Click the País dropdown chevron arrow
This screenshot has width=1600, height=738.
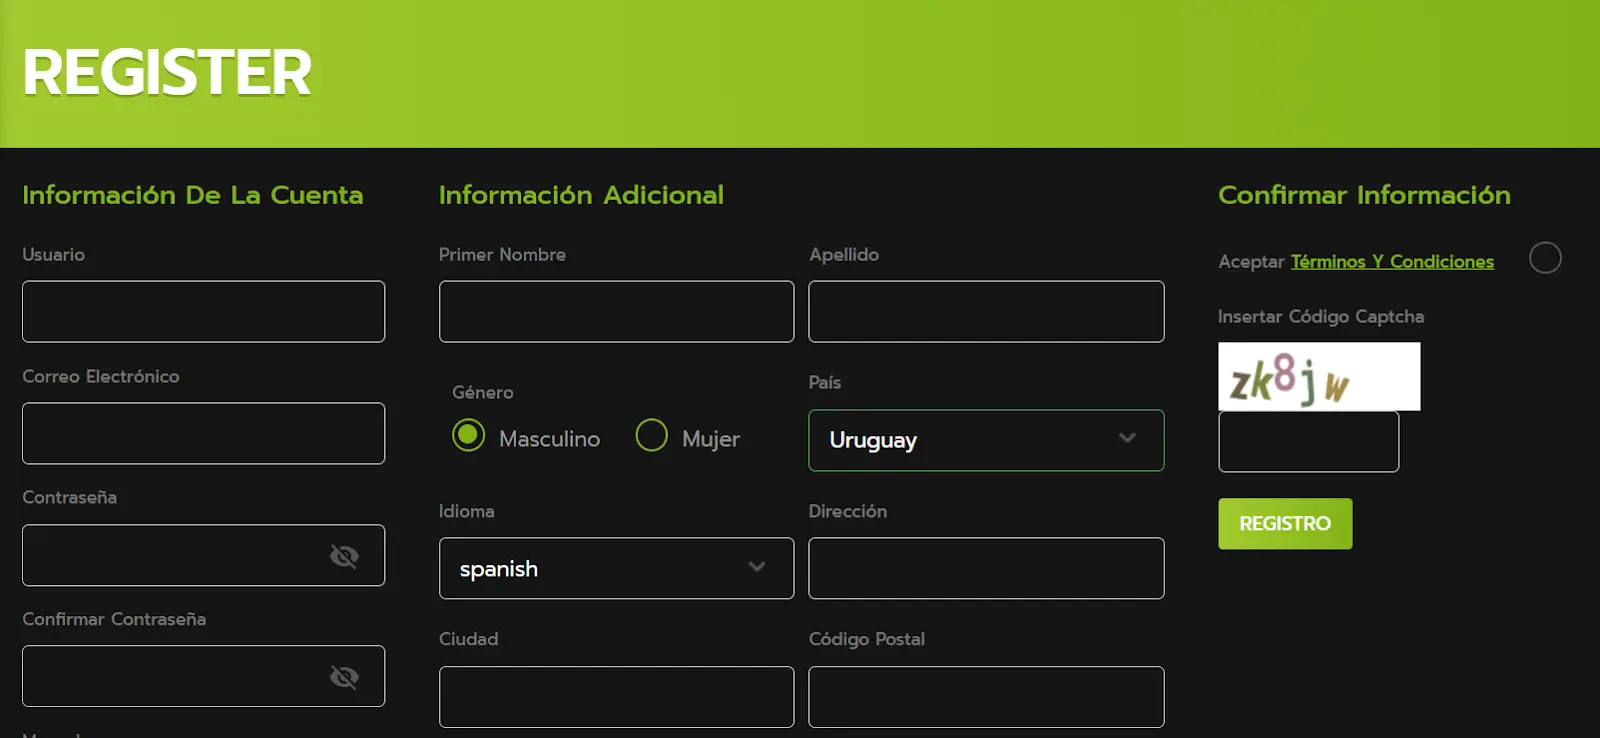[x=1127, y=438]
